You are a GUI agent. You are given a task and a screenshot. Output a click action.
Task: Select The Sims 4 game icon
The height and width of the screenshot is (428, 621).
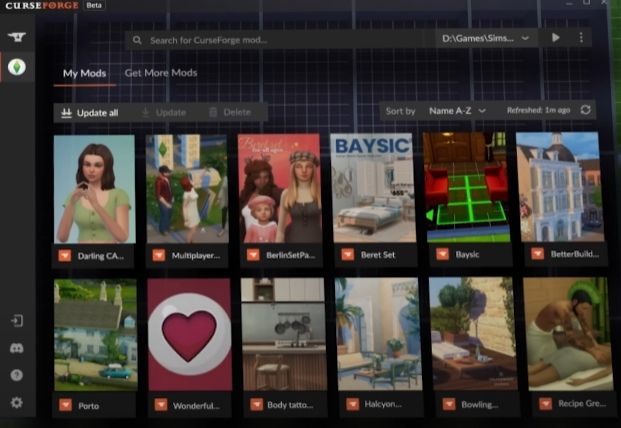pyautogui.click(x=17, y=67)
